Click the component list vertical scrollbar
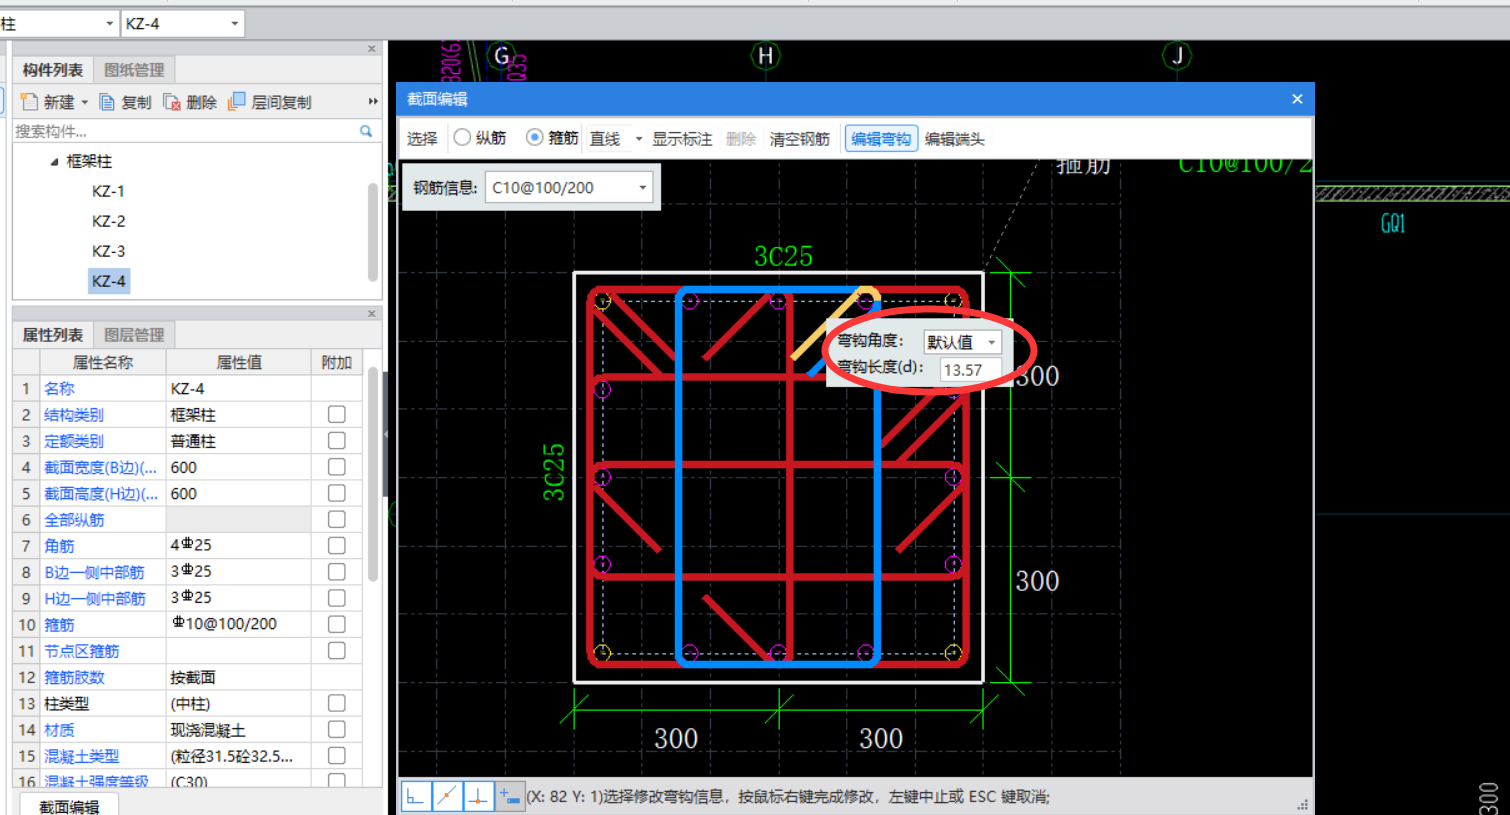 [x=374, y=232]
